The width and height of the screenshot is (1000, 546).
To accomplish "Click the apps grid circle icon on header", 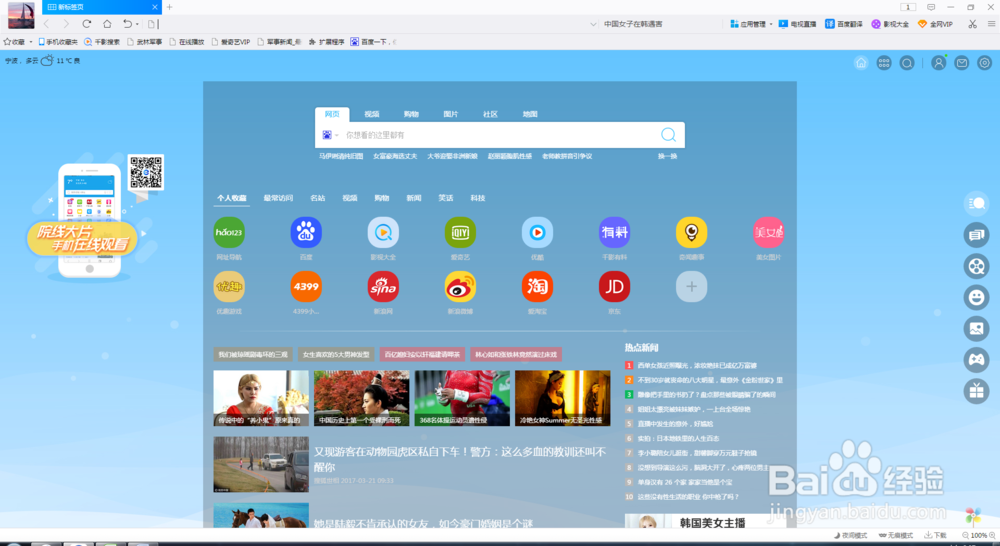I will pyautogui.click(x=884, y=63).
